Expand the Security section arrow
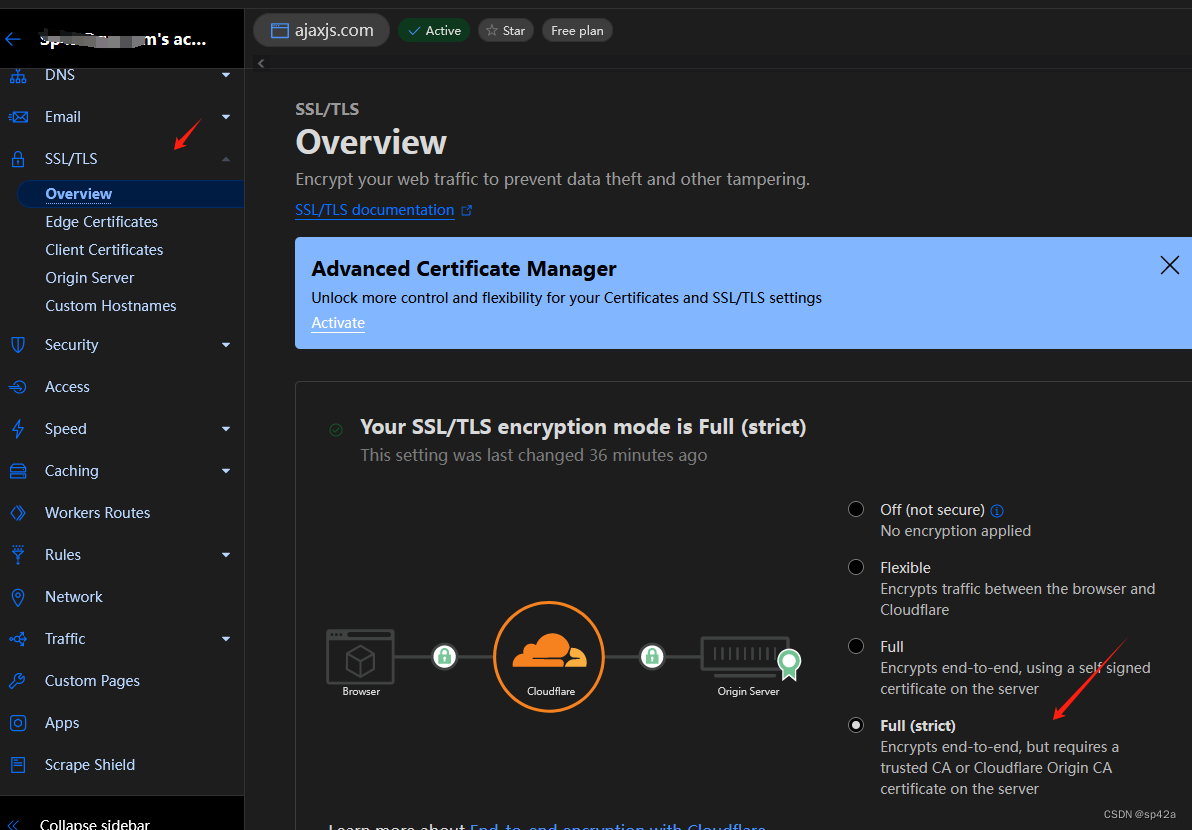Screen dimensions: 1192x830 [x=226, y=345]
